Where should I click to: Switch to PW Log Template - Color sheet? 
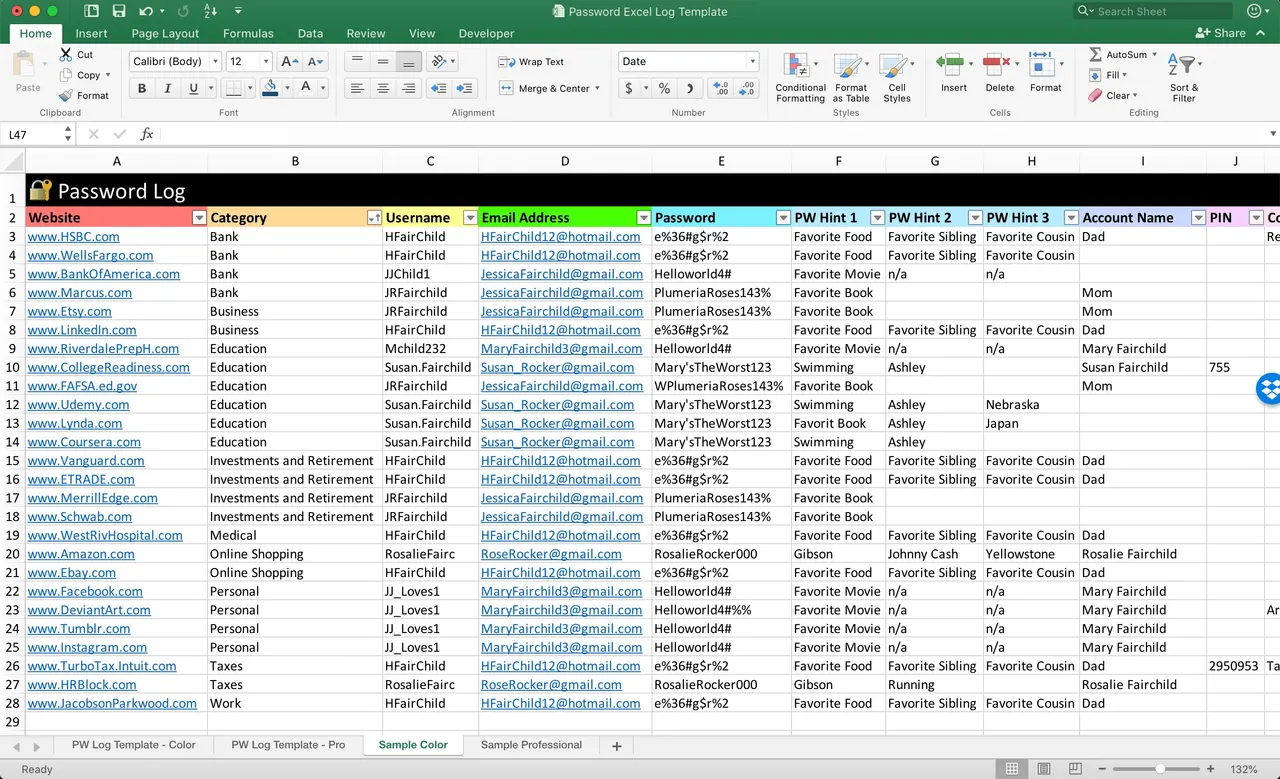click(134, 745)
